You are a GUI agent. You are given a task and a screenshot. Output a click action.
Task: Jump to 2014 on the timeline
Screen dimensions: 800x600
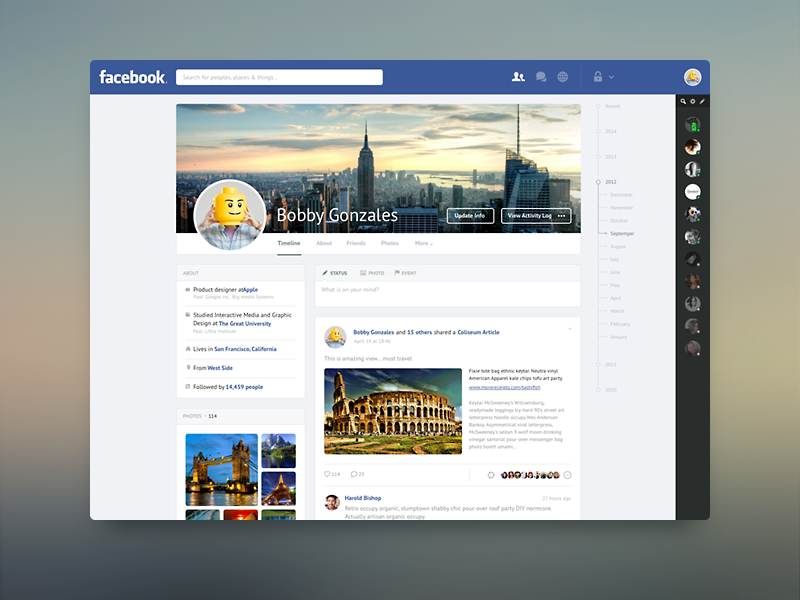[x=611, y=132]
